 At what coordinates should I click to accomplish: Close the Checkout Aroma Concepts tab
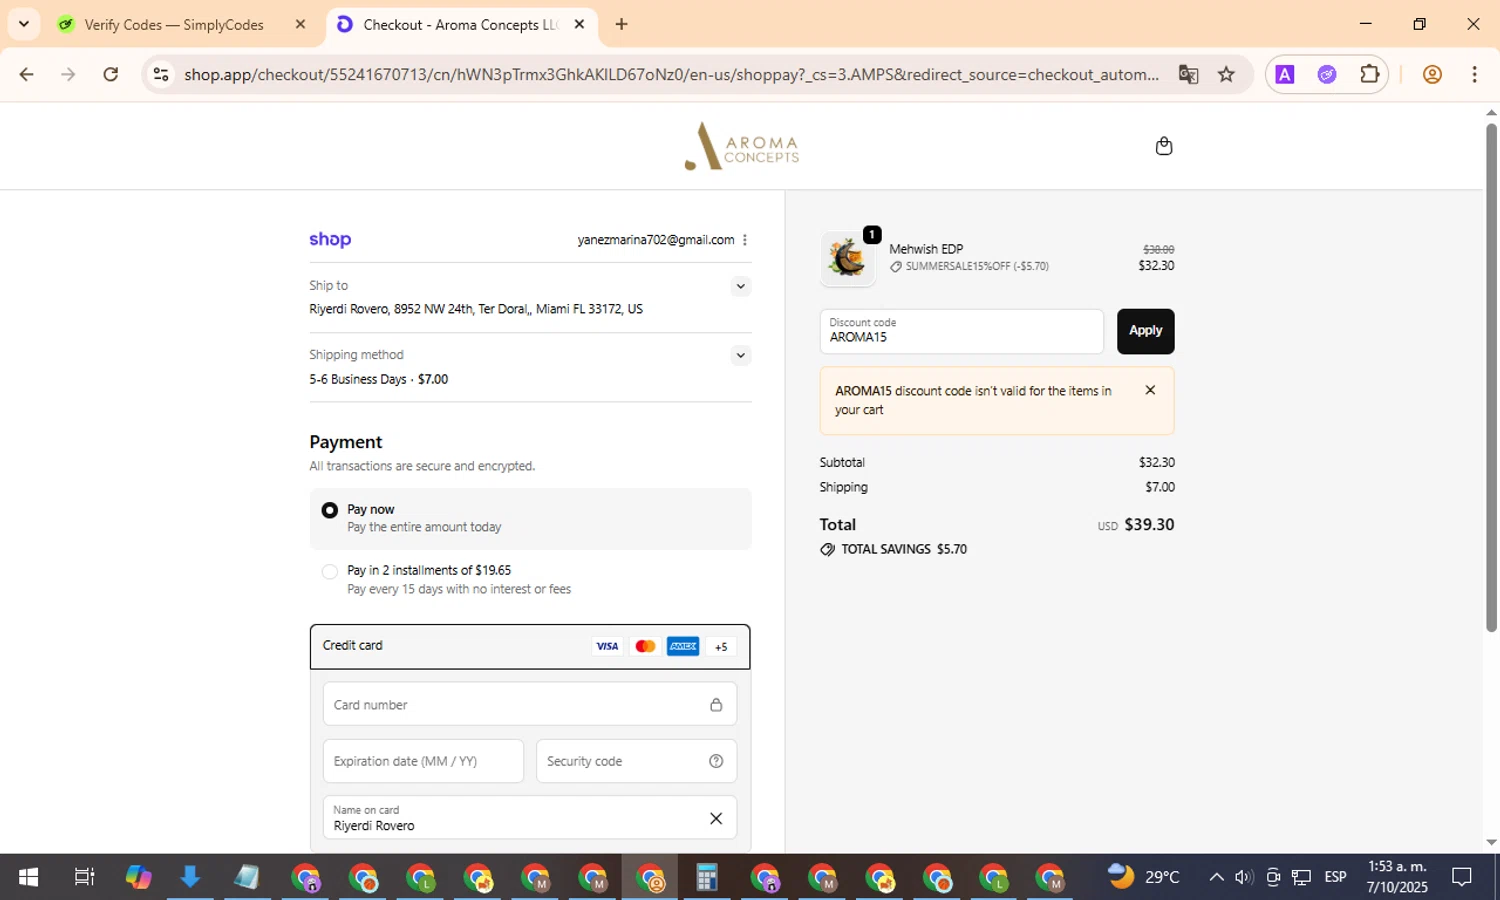[579, 24]
